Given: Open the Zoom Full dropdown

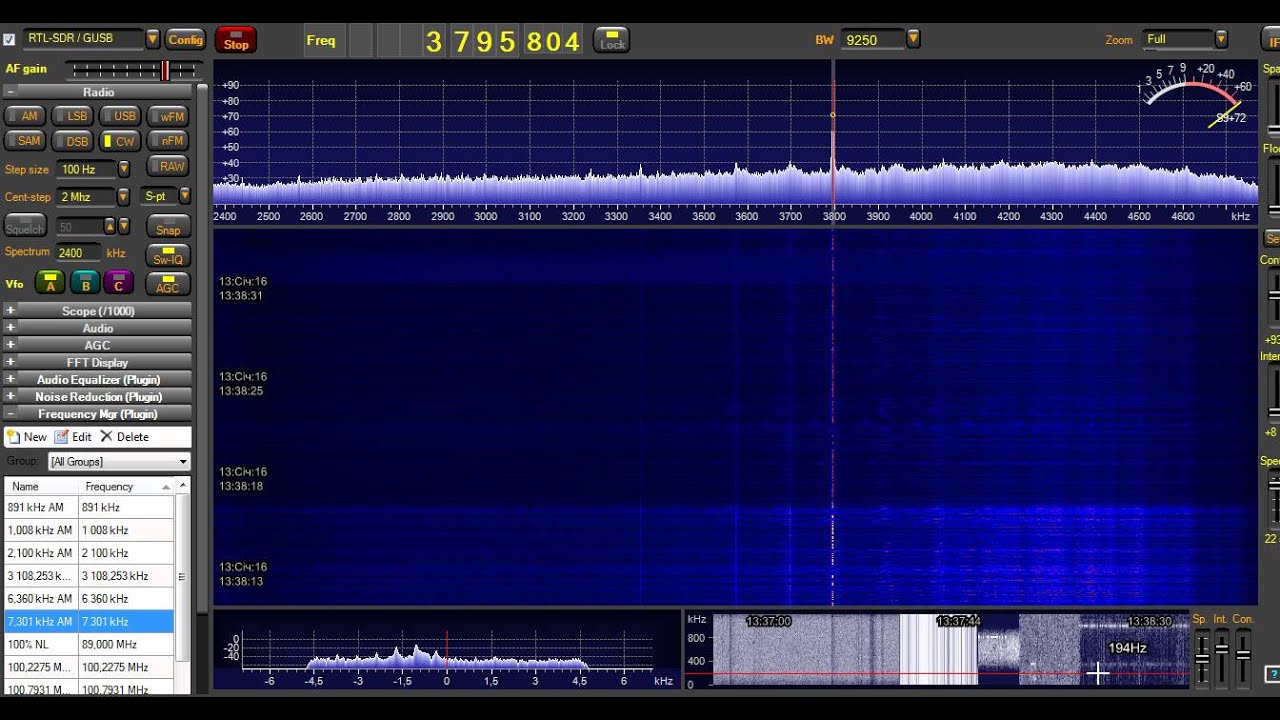Looking at the screenshot, I should pos(1221,40).
